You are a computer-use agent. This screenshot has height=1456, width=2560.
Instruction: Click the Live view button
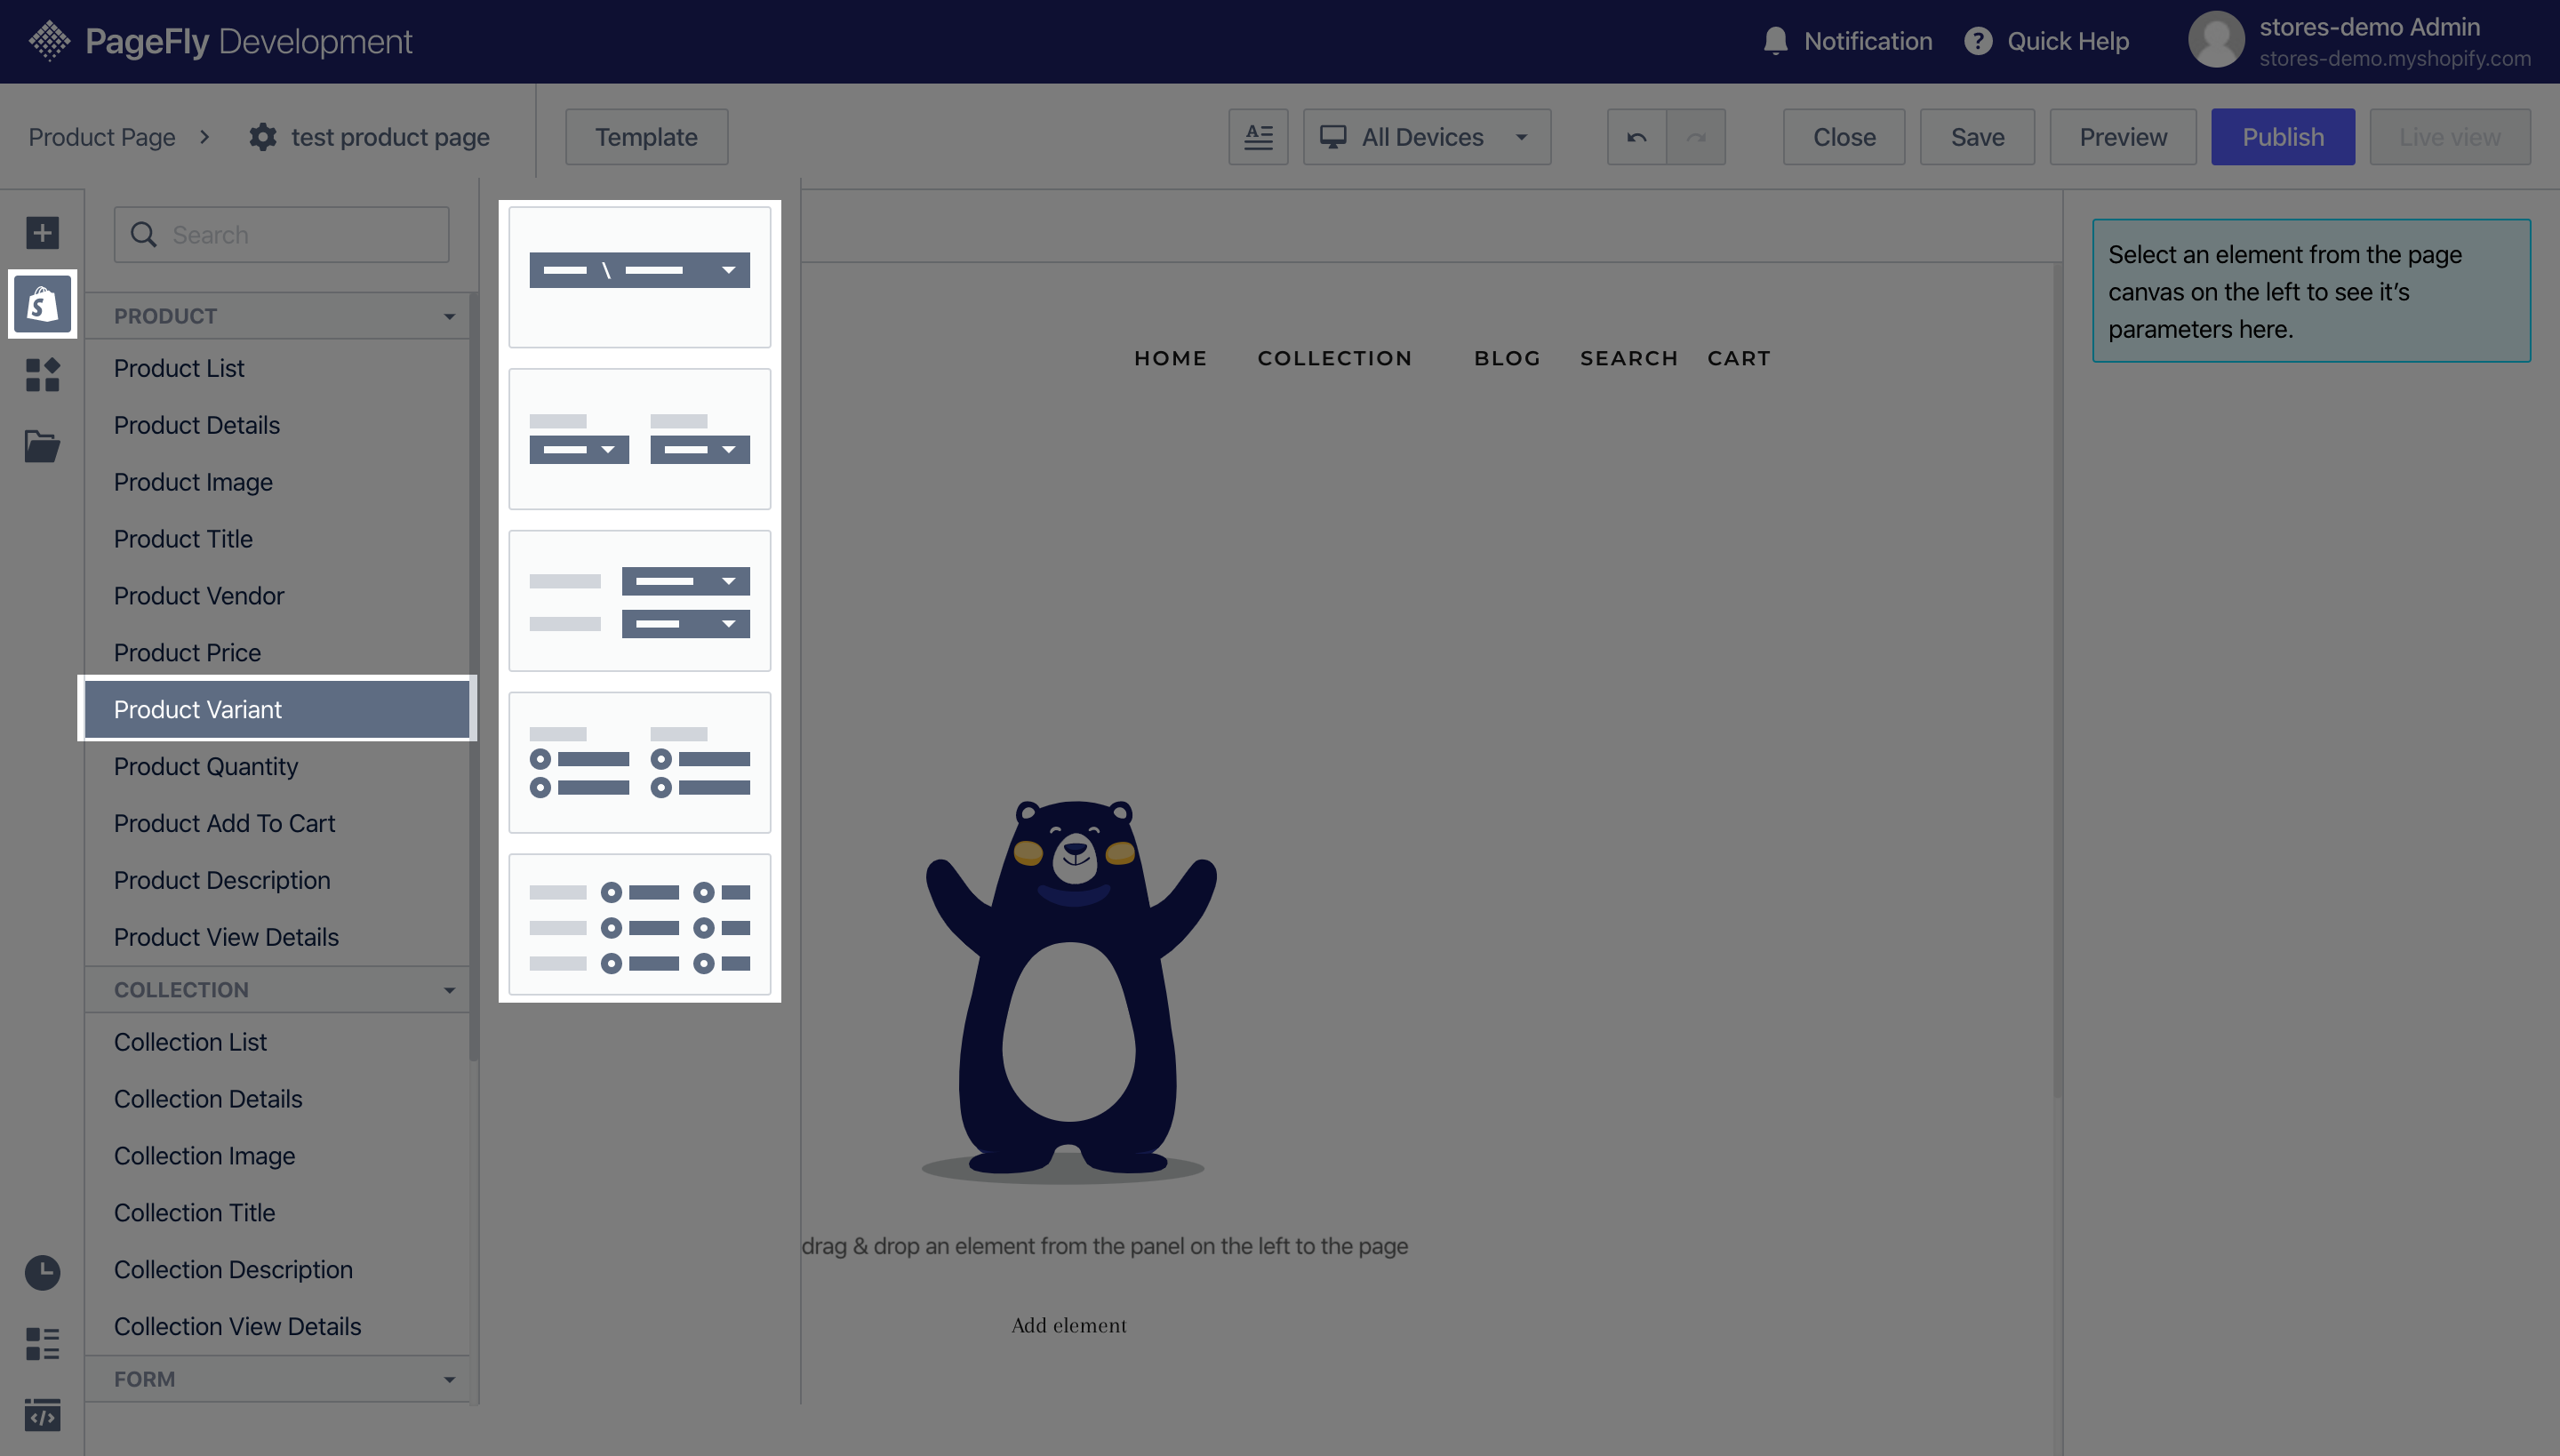coord(2450,137)
